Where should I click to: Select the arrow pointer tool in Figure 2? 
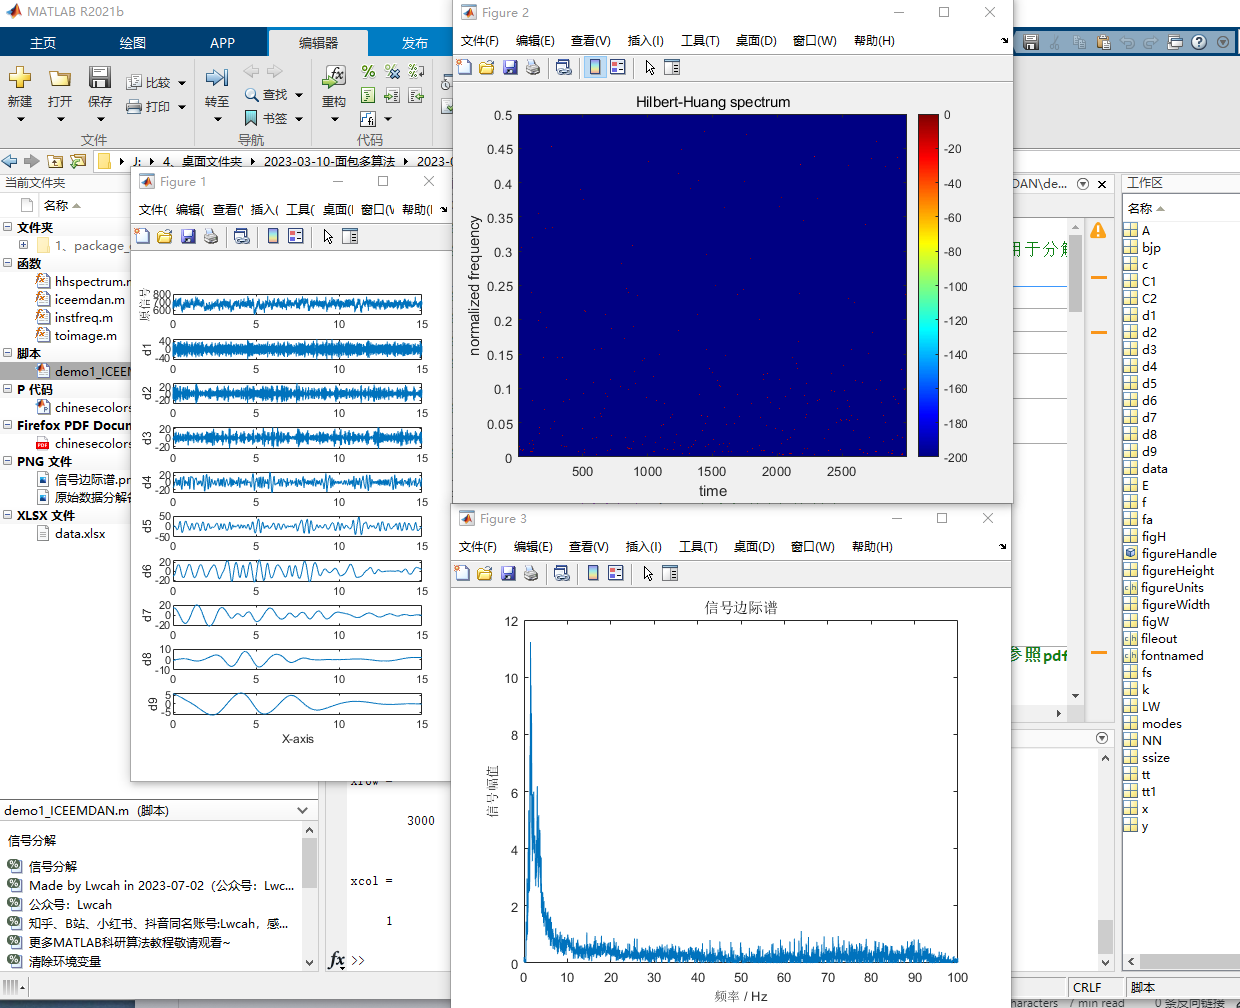click(x=648, y=67)
